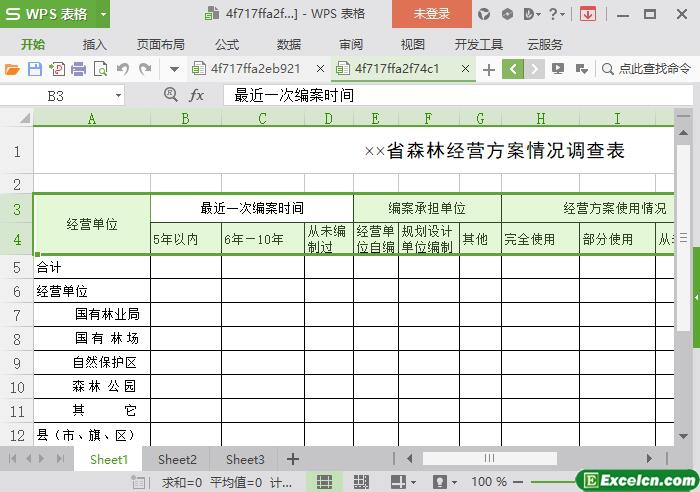Click the Print icon

(x=79, y=69)
